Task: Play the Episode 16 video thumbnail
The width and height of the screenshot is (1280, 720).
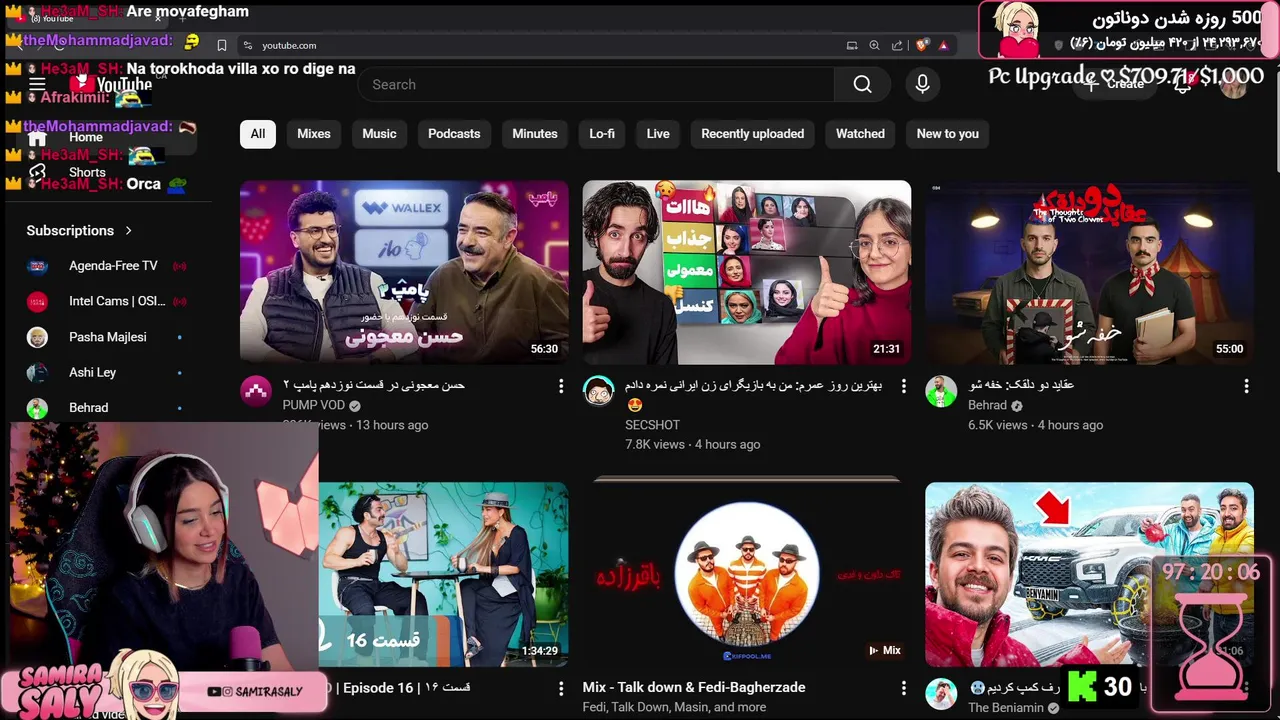Action: point(443,575)
